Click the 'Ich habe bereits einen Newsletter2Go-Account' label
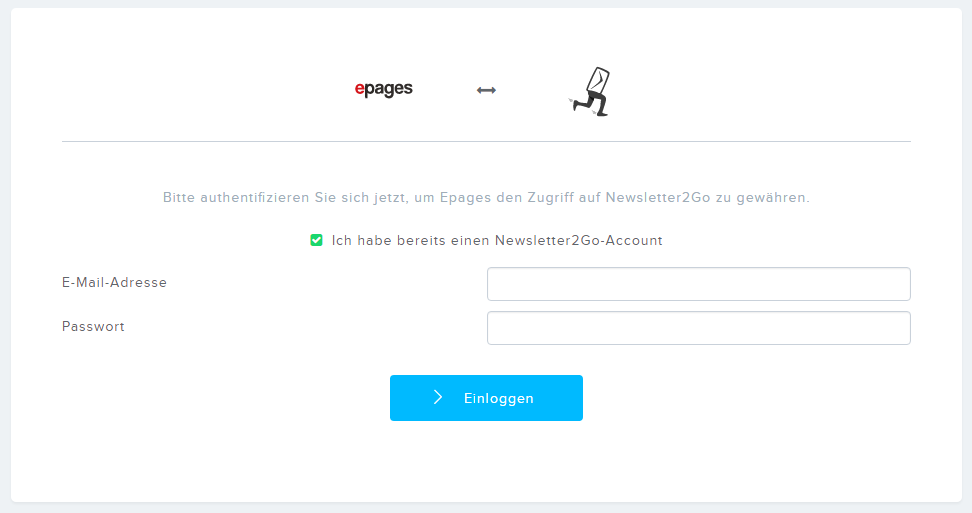This screenshot has width=972, height=513. (x=497, y=240)
